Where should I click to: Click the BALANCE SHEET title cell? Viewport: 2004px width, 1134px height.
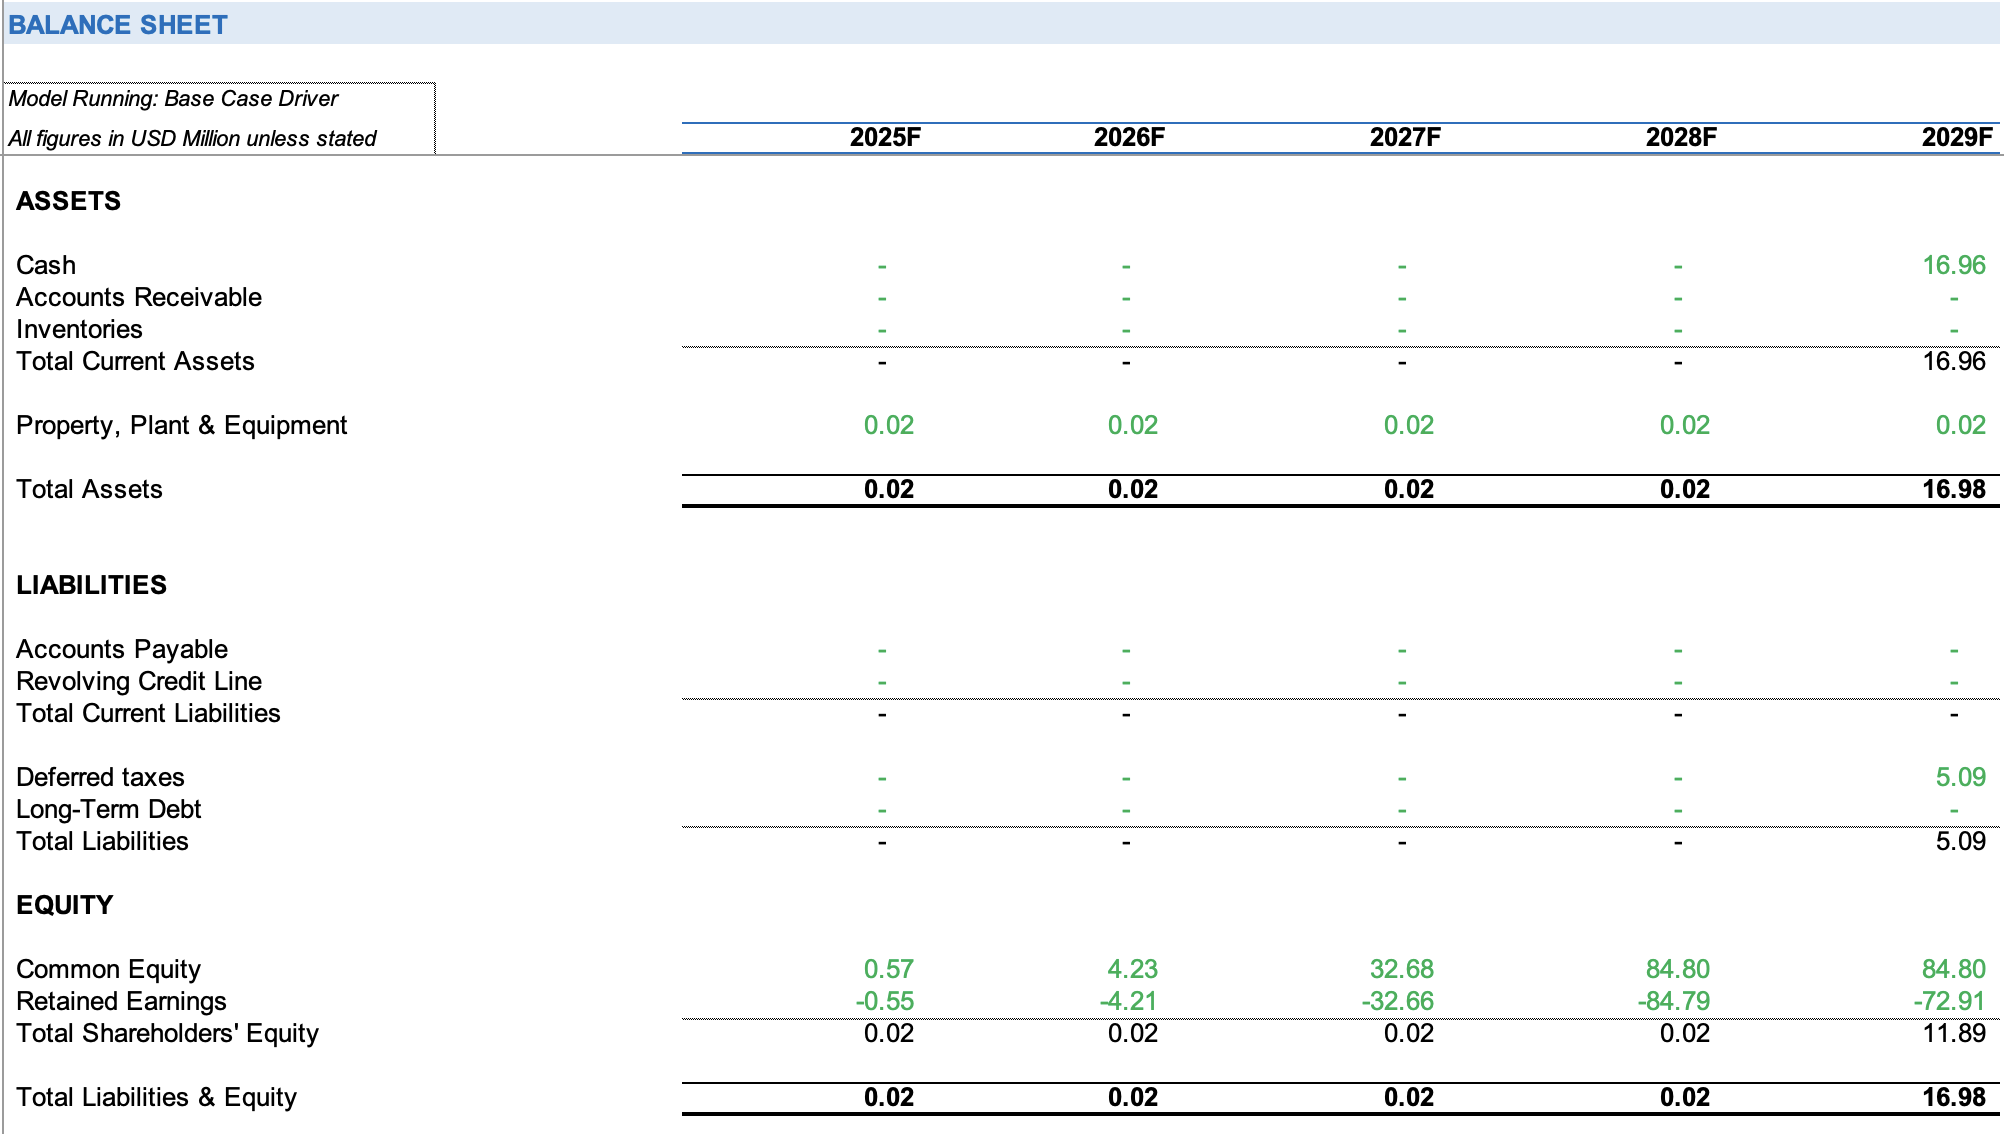coord(118,25)
